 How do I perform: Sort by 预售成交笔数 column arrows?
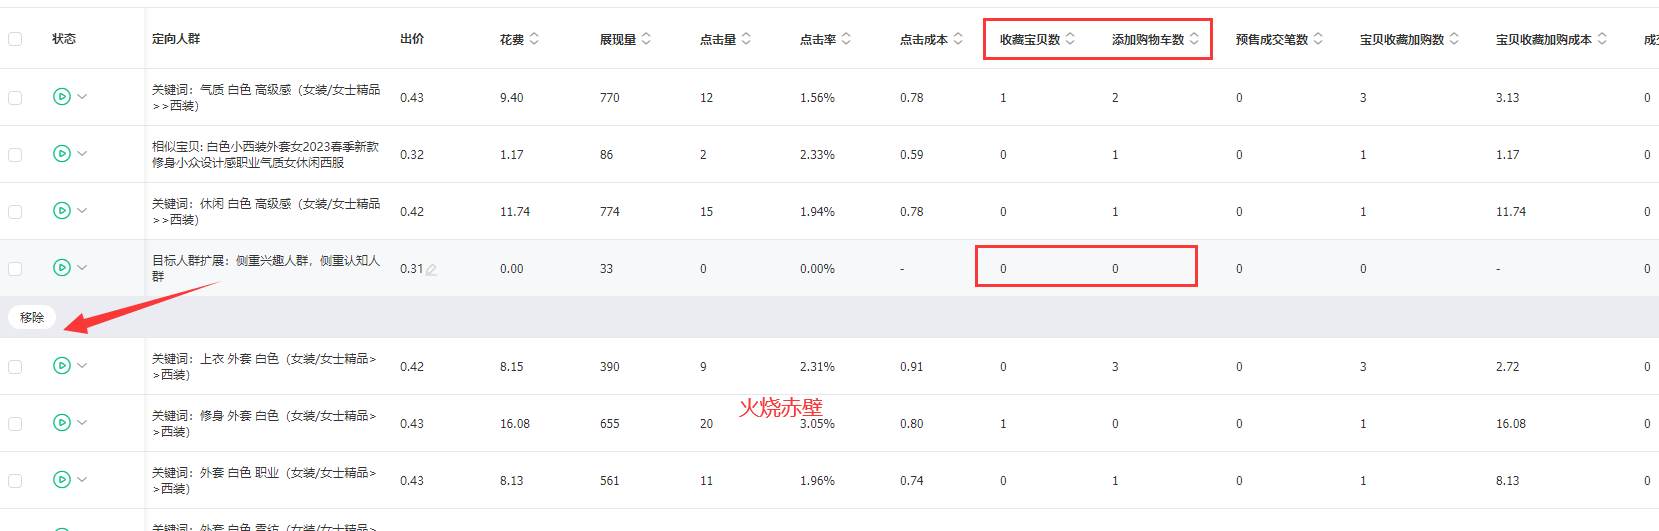point(1318,39)
